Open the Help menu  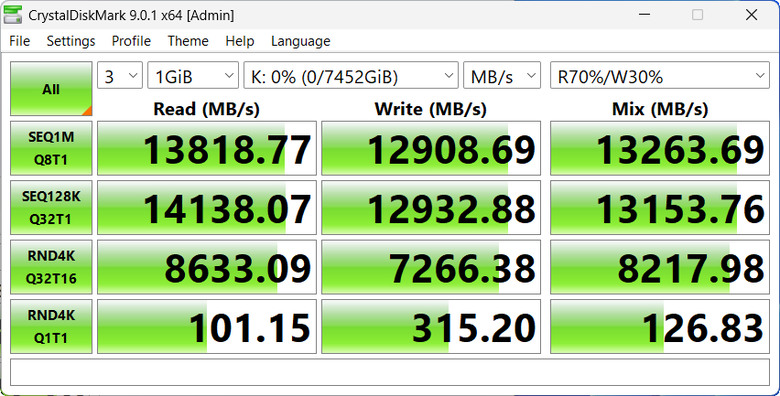239,41
